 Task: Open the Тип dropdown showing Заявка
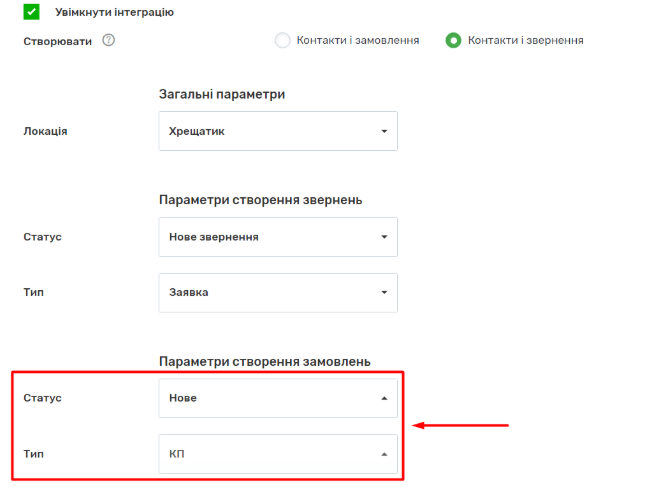[x=277, y=293]
